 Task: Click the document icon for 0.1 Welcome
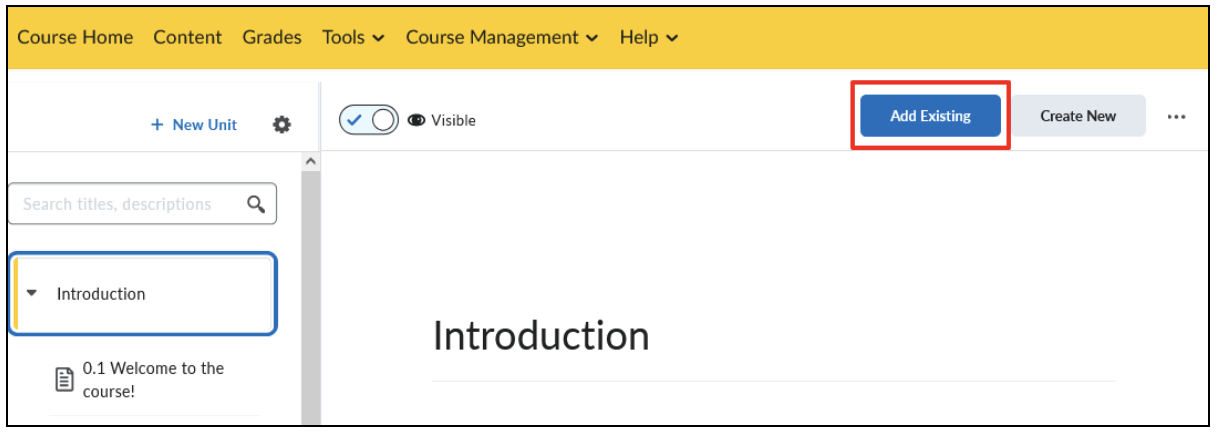[x=64, y=380]
